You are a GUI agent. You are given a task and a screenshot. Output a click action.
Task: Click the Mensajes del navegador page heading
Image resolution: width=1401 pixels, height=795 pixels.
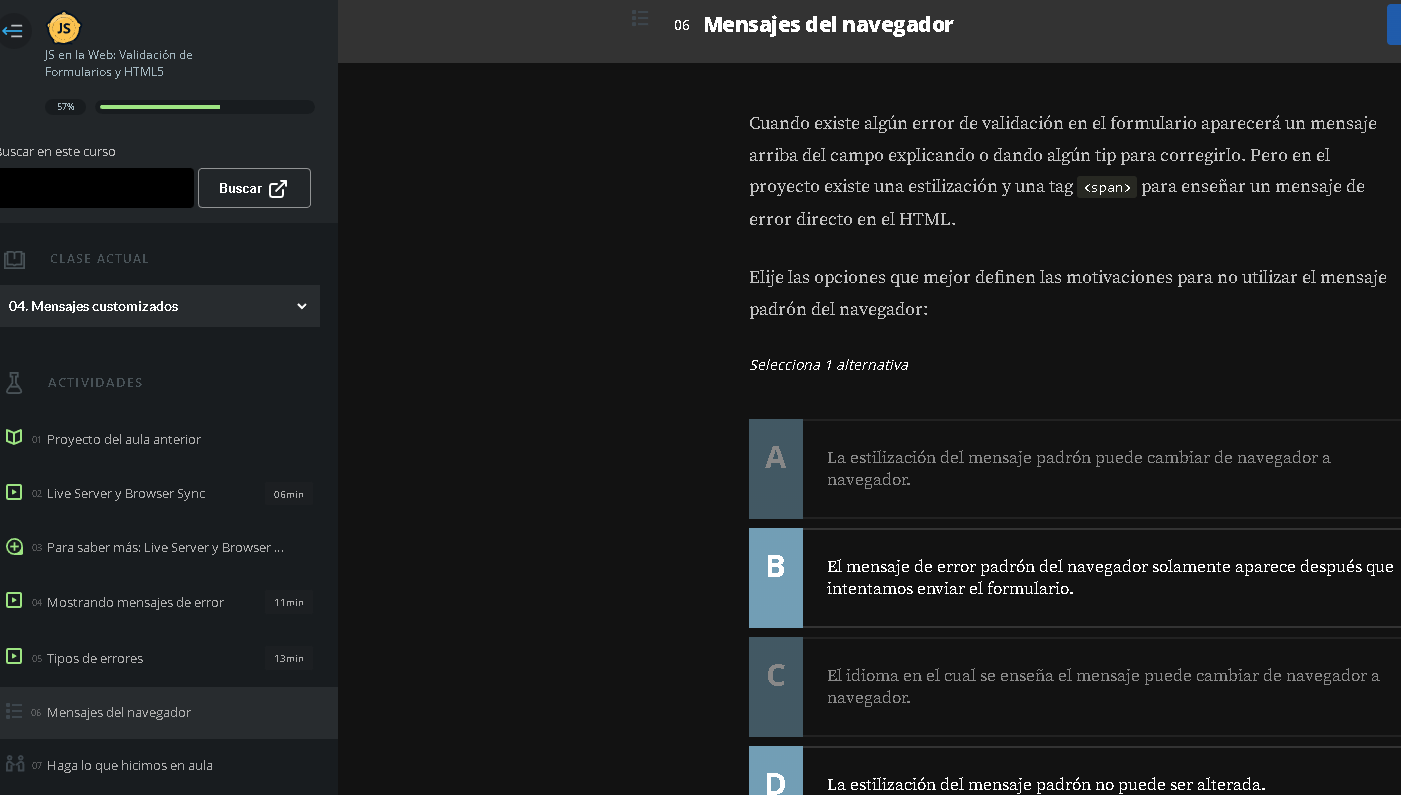(828, 24)
